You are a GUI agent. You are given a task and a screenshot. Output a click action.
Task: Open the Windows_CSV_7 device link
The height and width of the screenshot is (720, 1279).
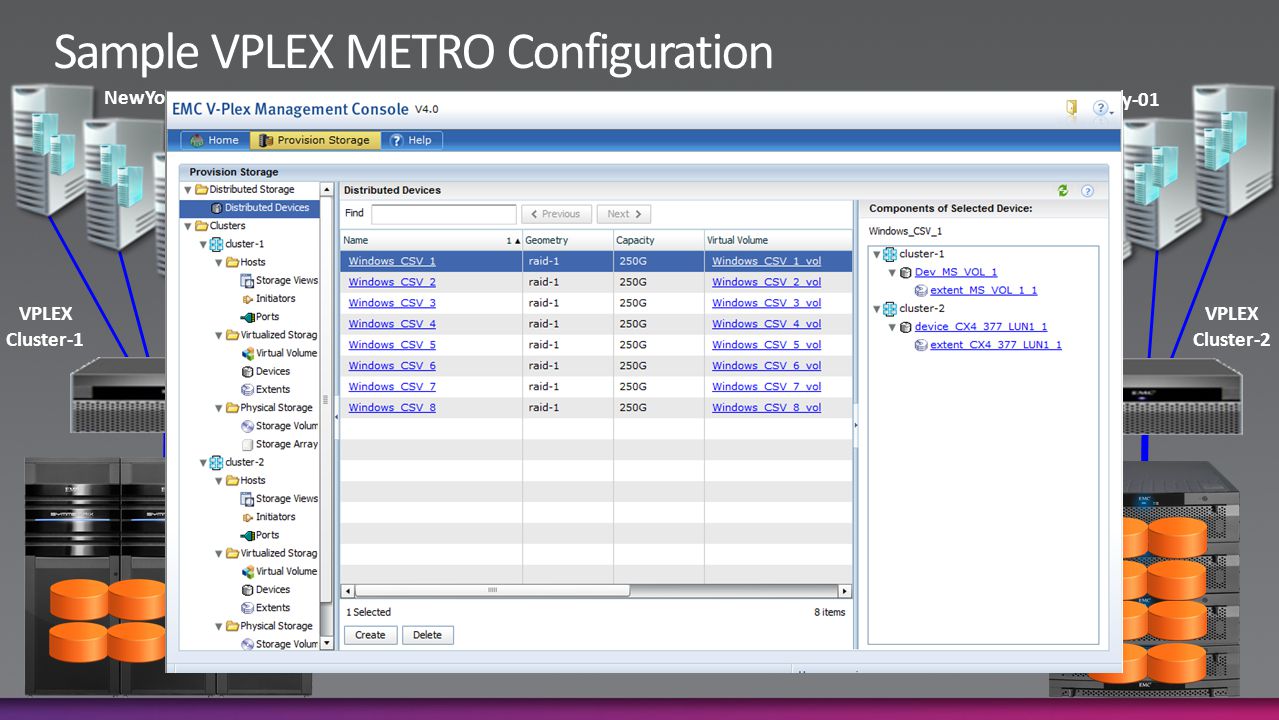[392, 387]
